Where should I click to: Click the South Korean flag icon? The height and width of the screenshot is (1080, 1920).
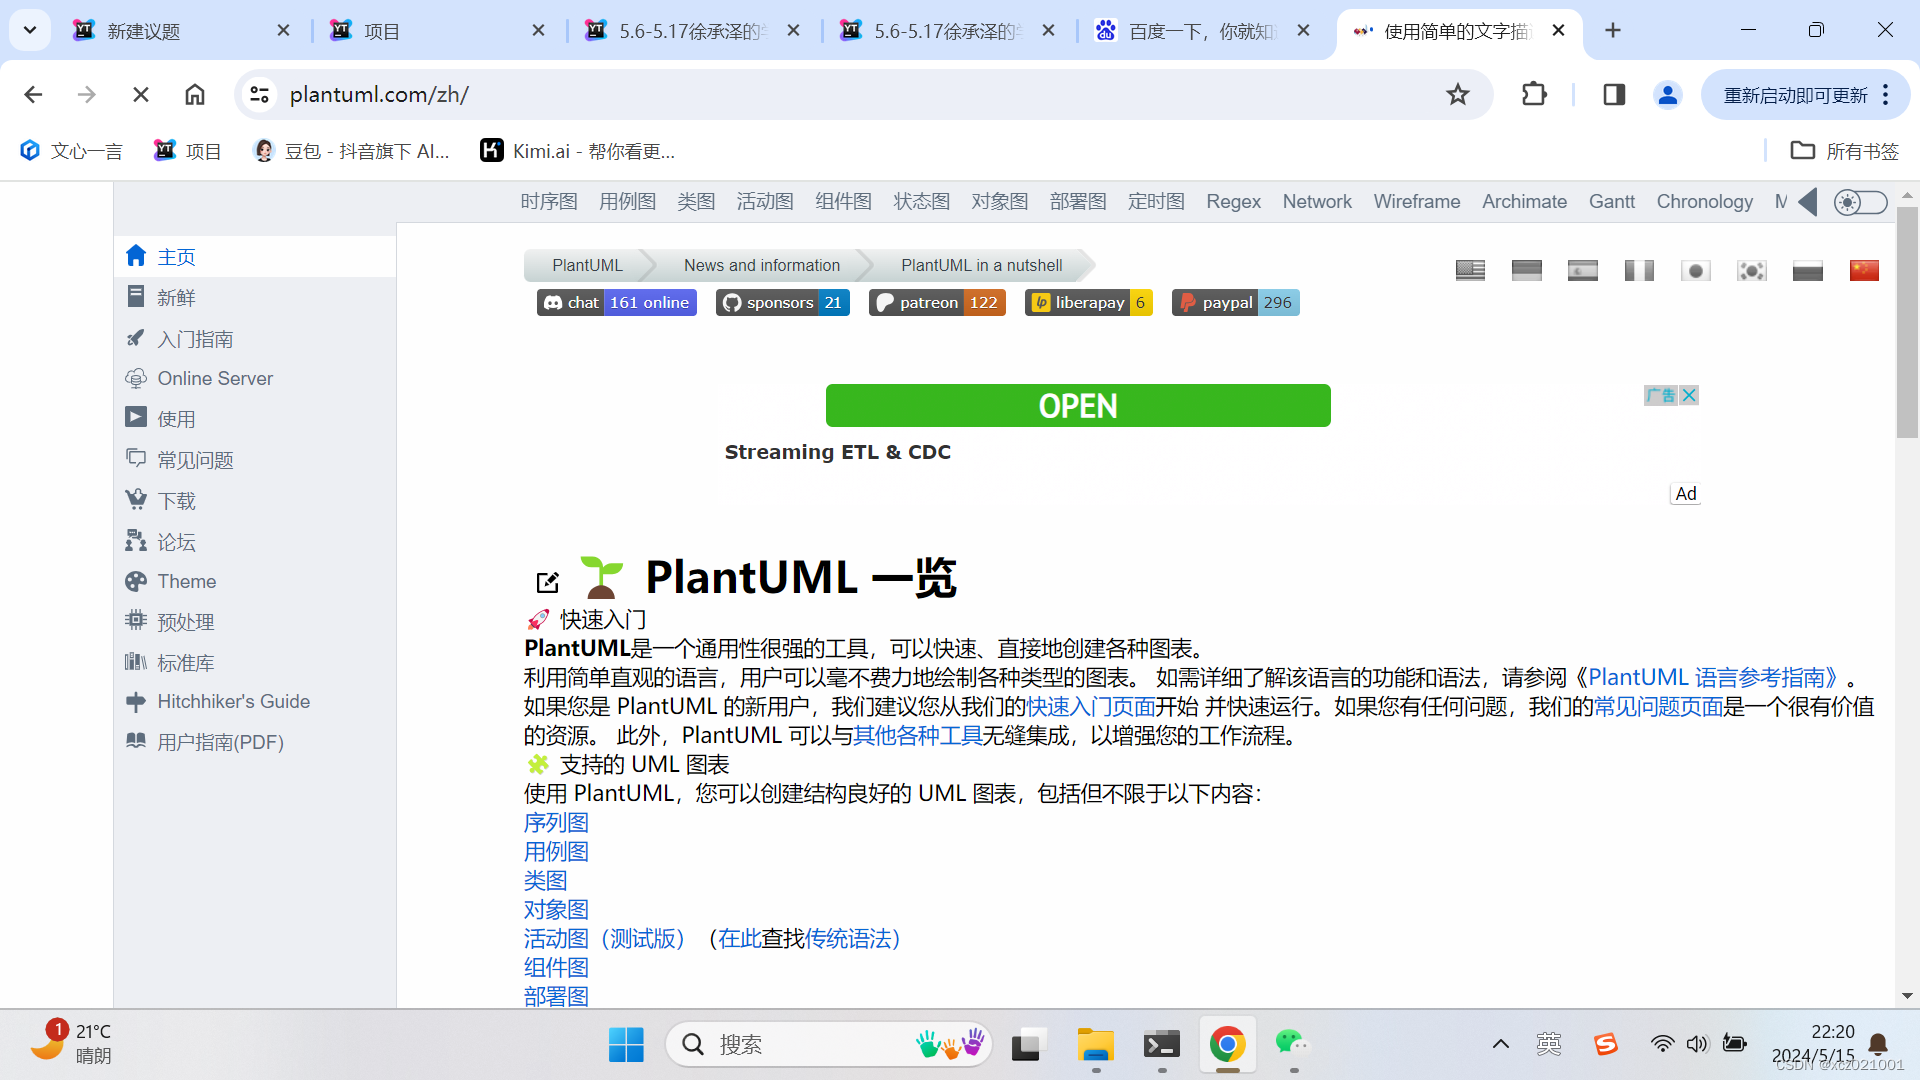[1751, 271]
